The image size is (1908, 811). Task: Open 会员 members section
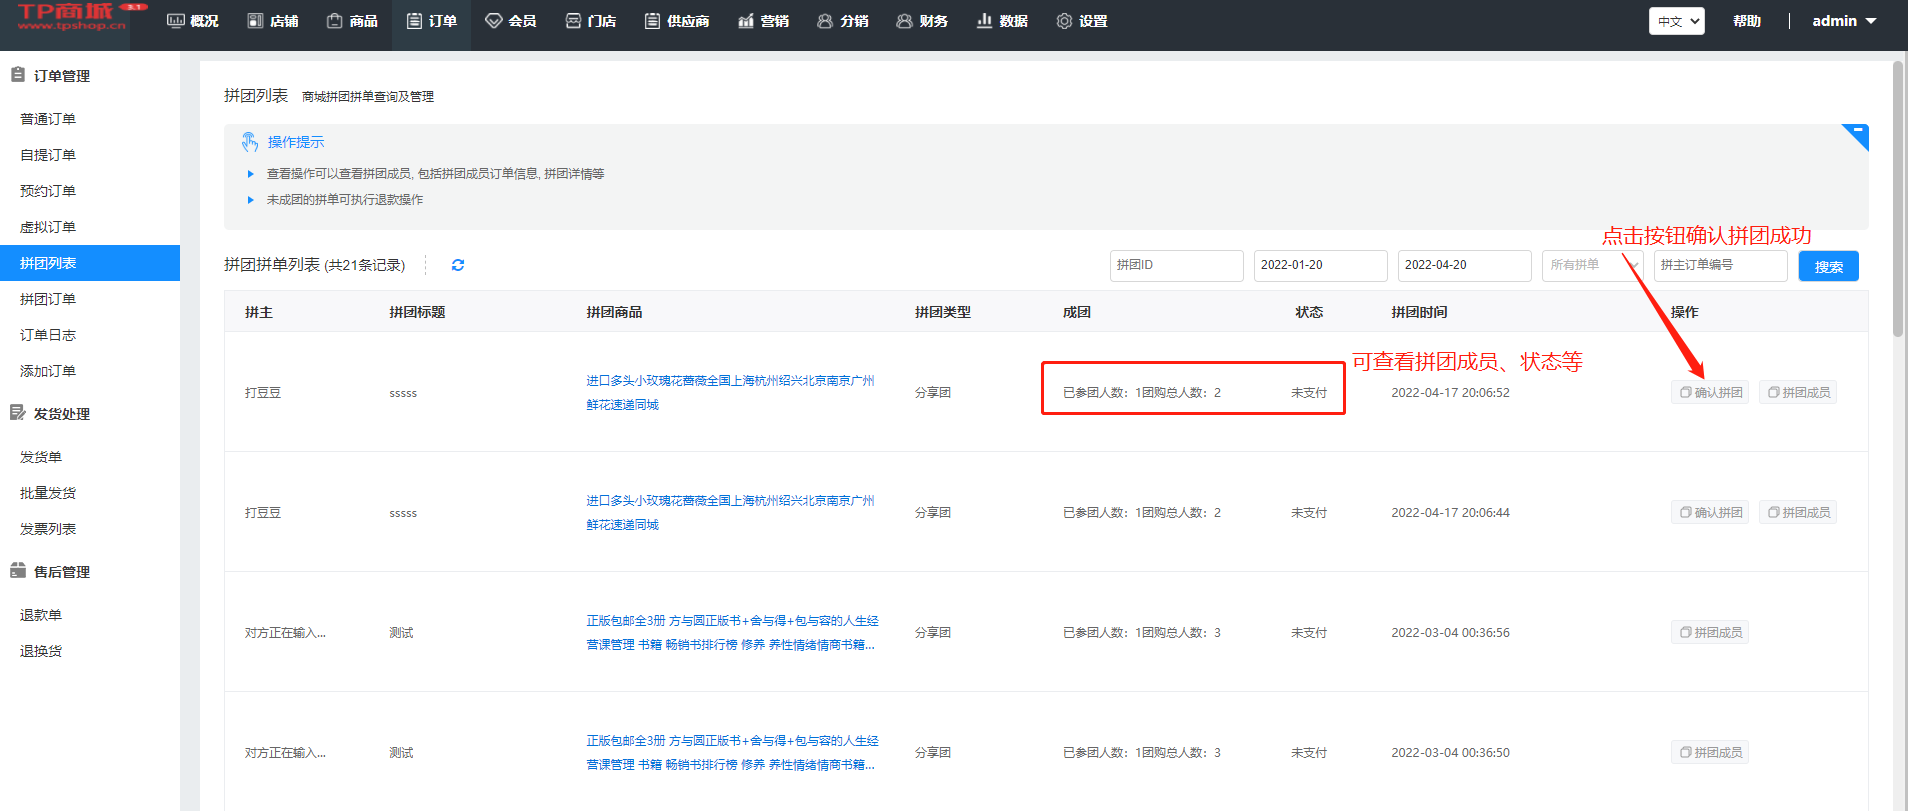pos(511,21)
